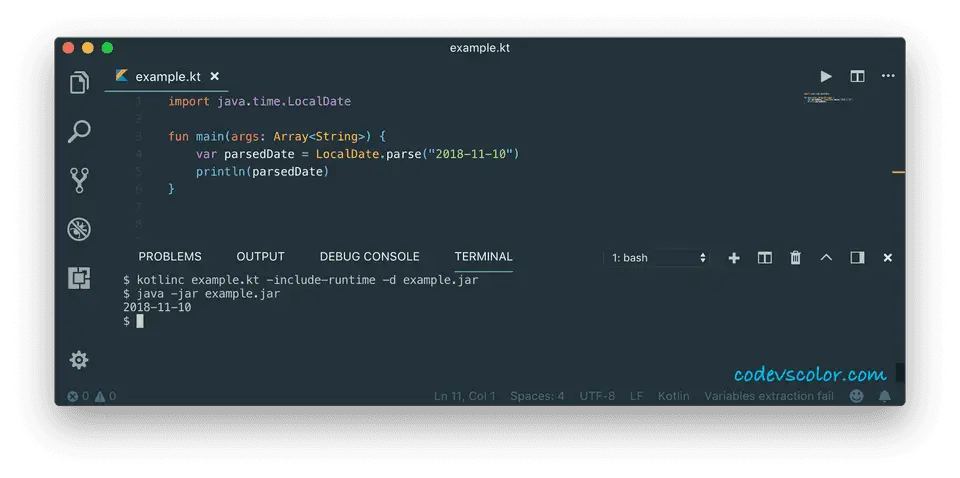This screenshot has height=478, width=960.
Task: Click the closing brace on line 6
Action: point(171,189)
